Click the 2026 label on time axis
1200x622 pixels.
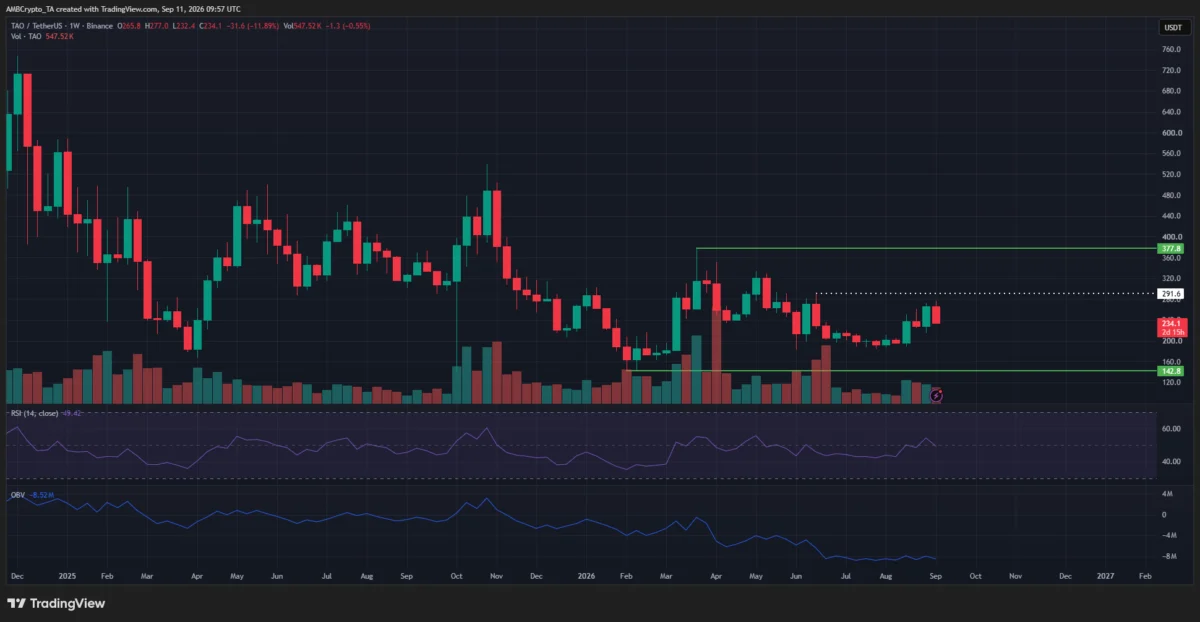coord(586,577)
